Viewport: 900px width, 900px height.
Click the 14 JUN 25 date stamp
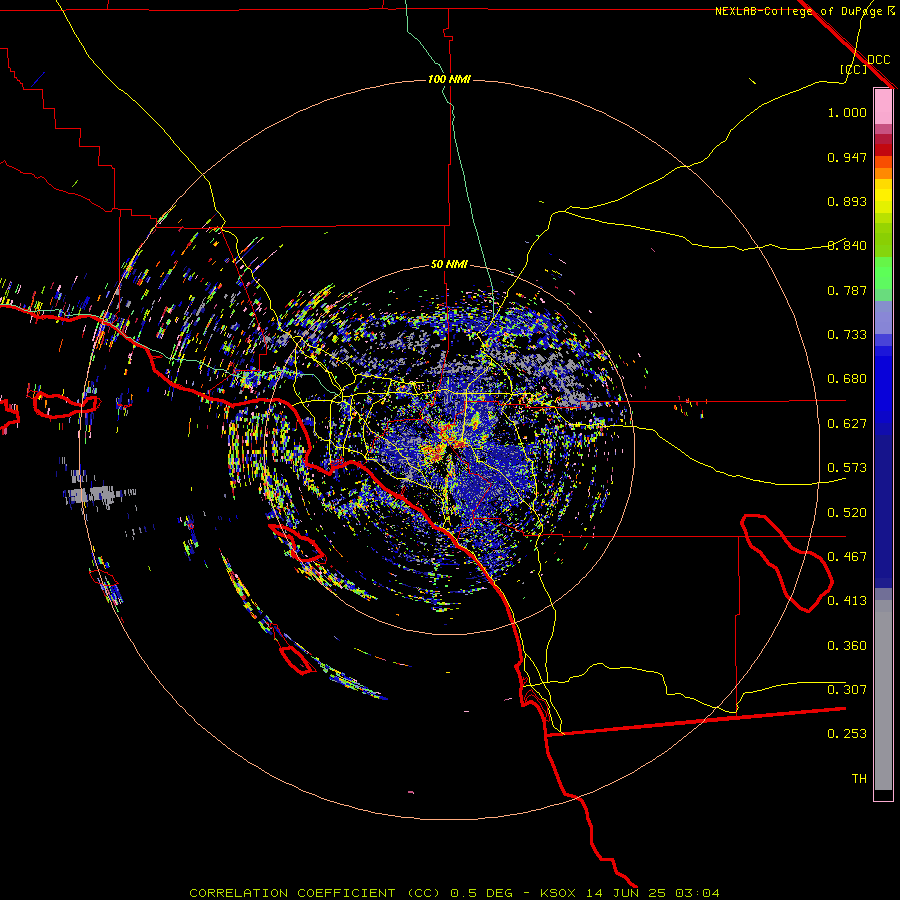625,893
